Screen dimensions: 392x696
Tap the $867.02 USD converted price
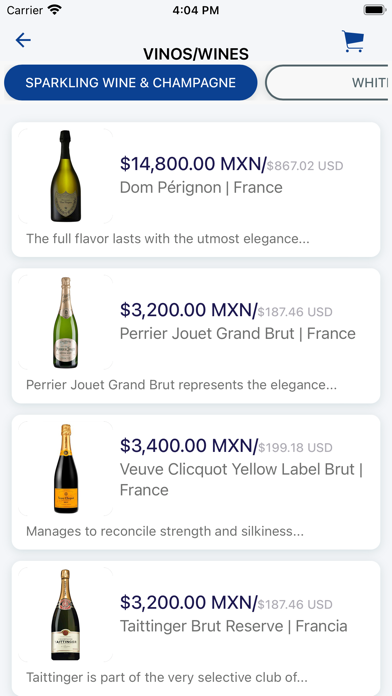coord(305,166)
